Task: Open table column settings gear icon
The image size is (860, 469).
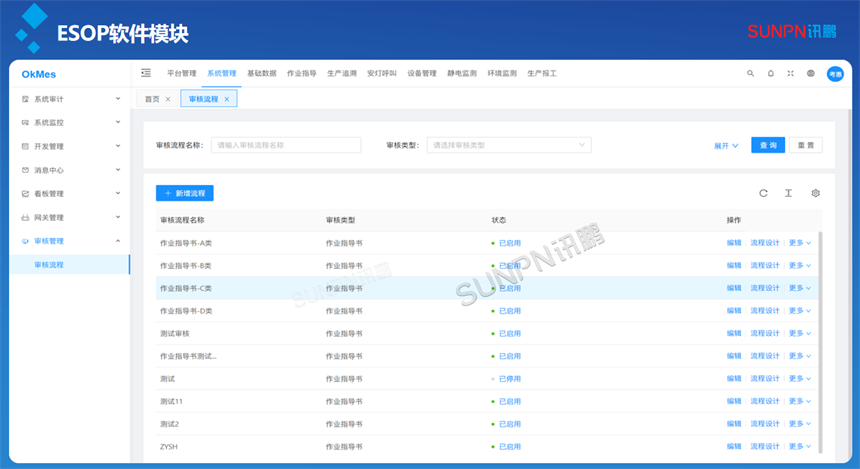Action: (816, 193)
